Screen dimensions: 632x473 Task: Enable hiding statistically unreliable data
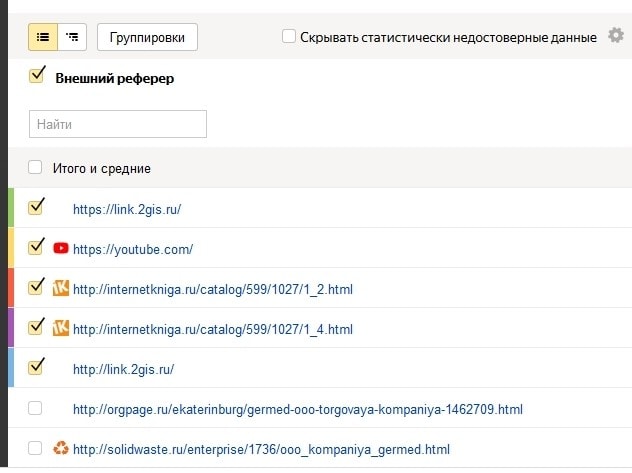point(289,37)
